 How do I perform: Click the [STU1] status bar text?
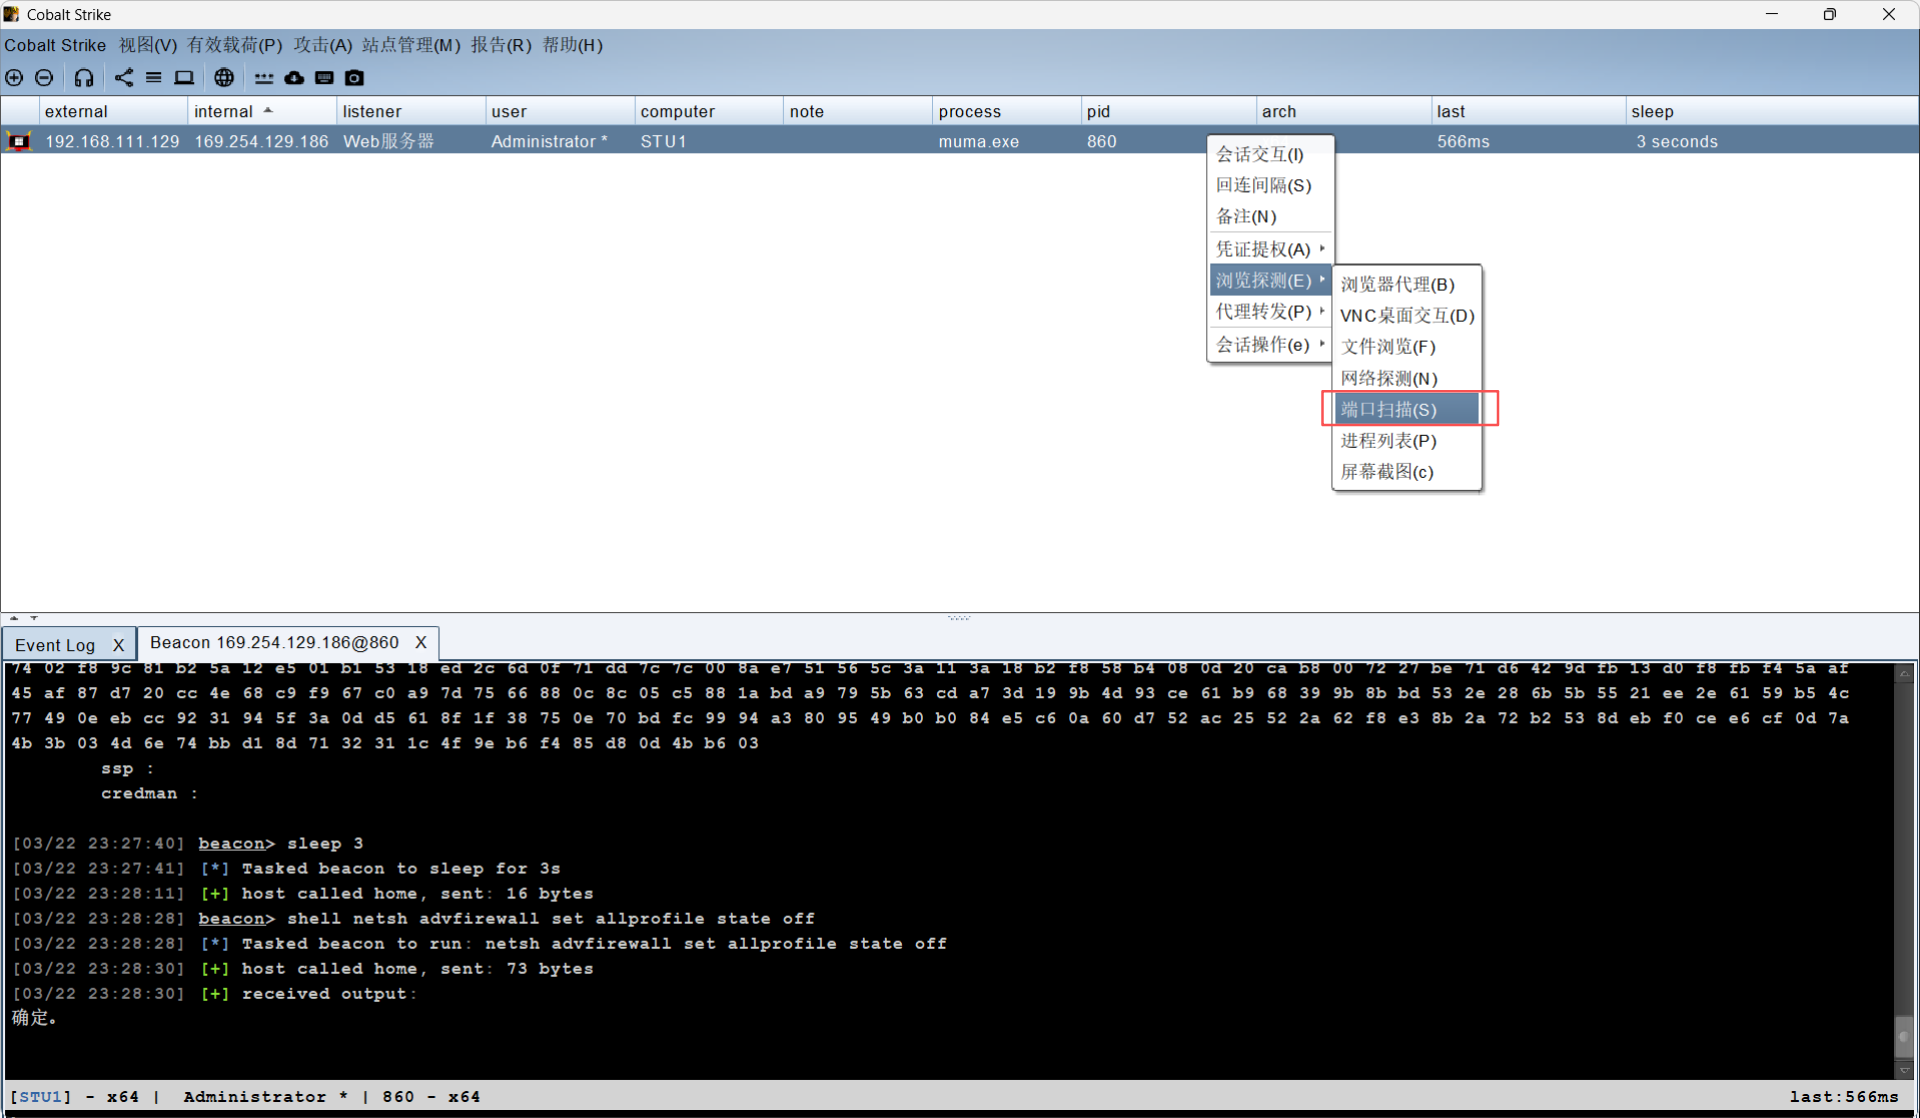click(x=41, y=1096)
